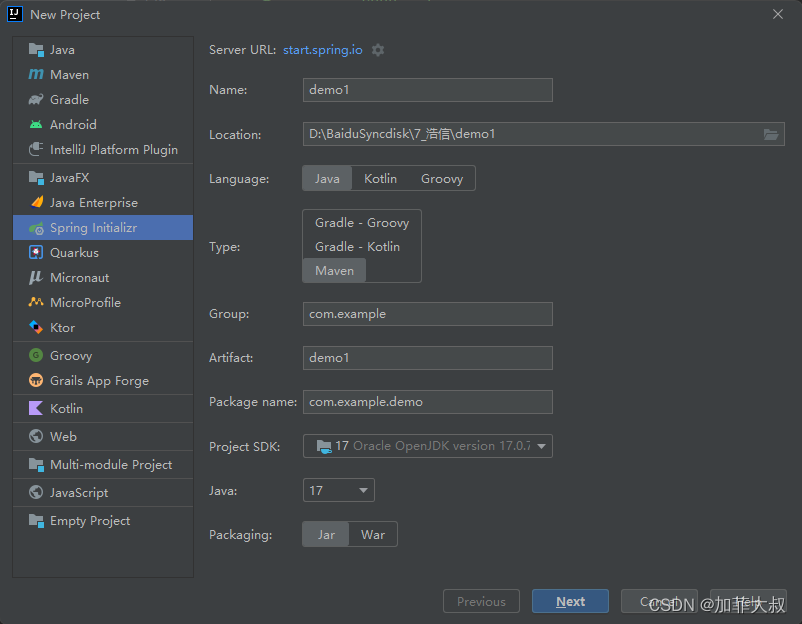This screenshot has width=802, height=624.
Task: Choose the Micronaut mu icon
Action: [36, 278]
